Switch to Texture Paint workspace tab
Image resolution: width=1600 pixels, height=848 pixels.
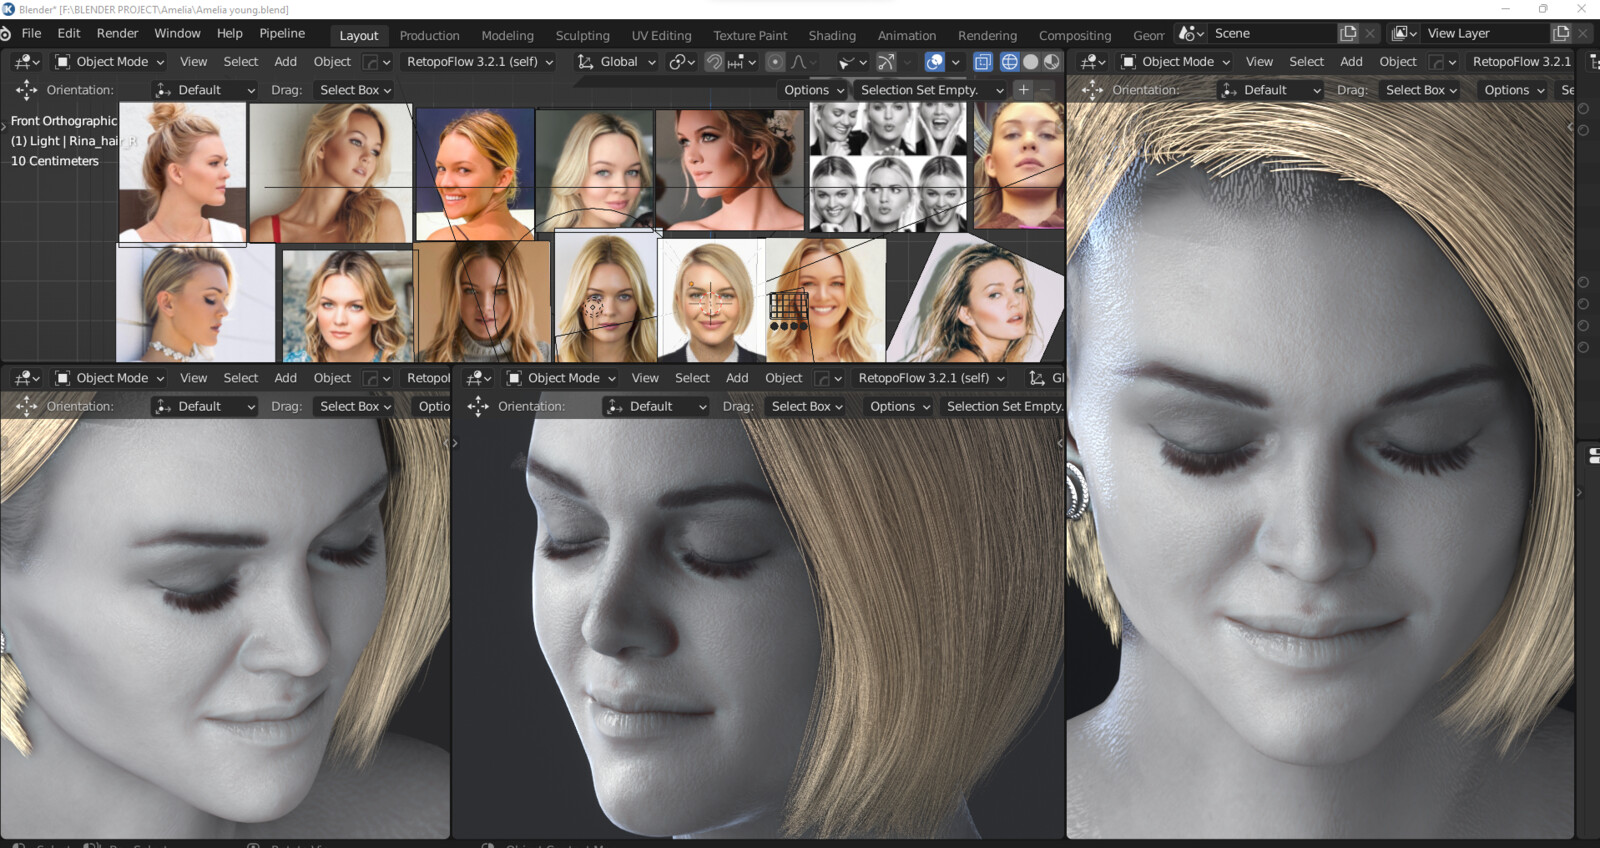click(750, 35)
